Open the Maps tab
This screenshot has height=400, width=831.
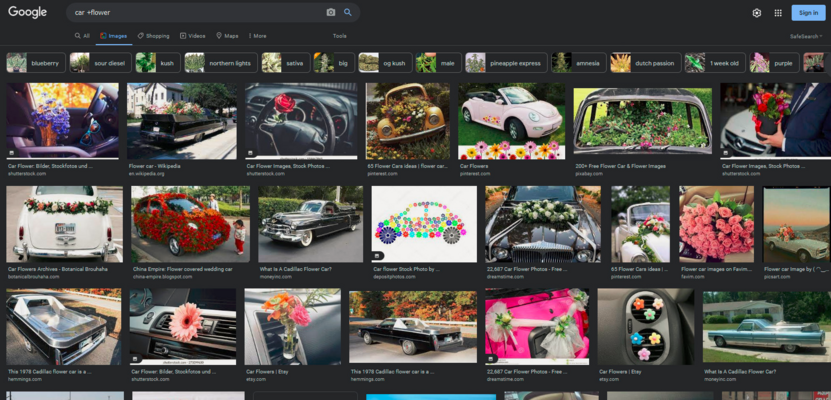227,36
